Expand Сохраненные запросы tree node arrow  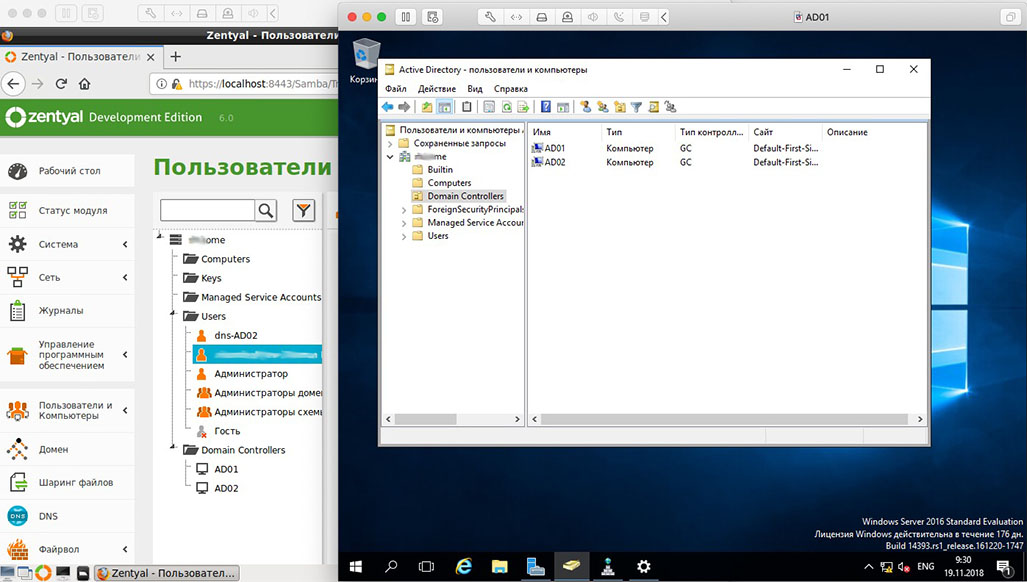click(x=390, y=143)
